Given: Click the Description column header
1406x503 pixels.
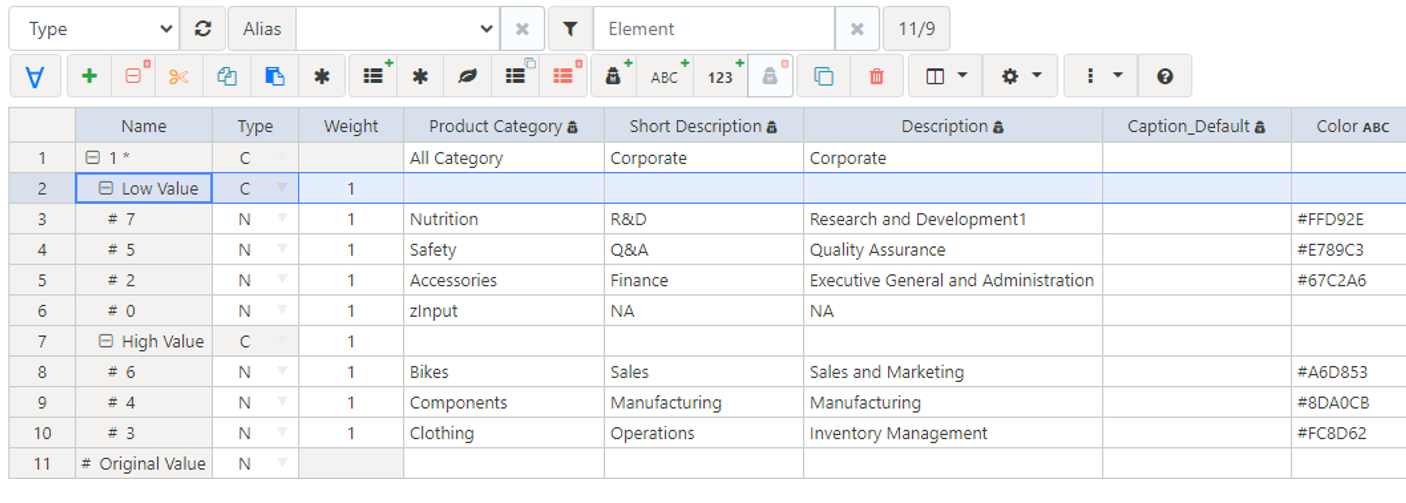Looking at the screenshot, I should click(953, 126).
